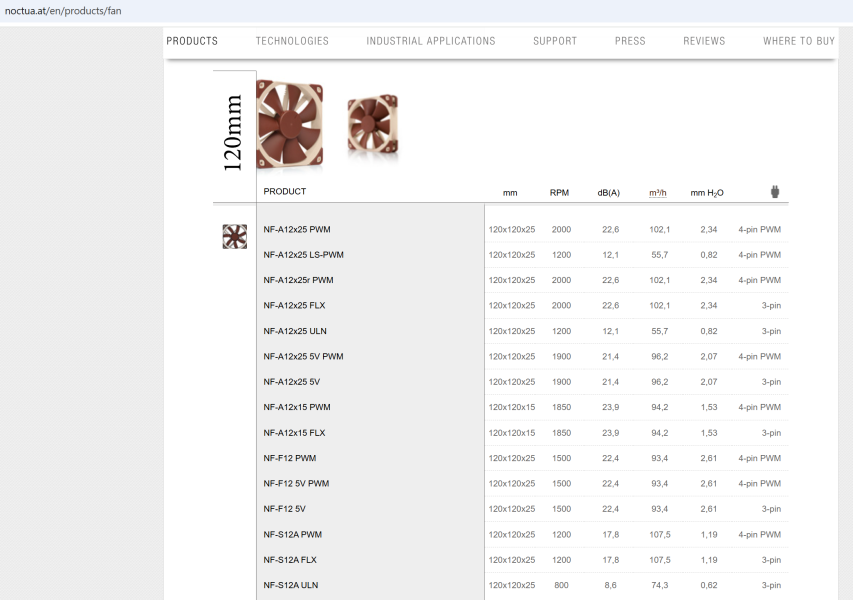
Task: Open the NF-A12x25 5V product page
Action: (x=292, y=382)
